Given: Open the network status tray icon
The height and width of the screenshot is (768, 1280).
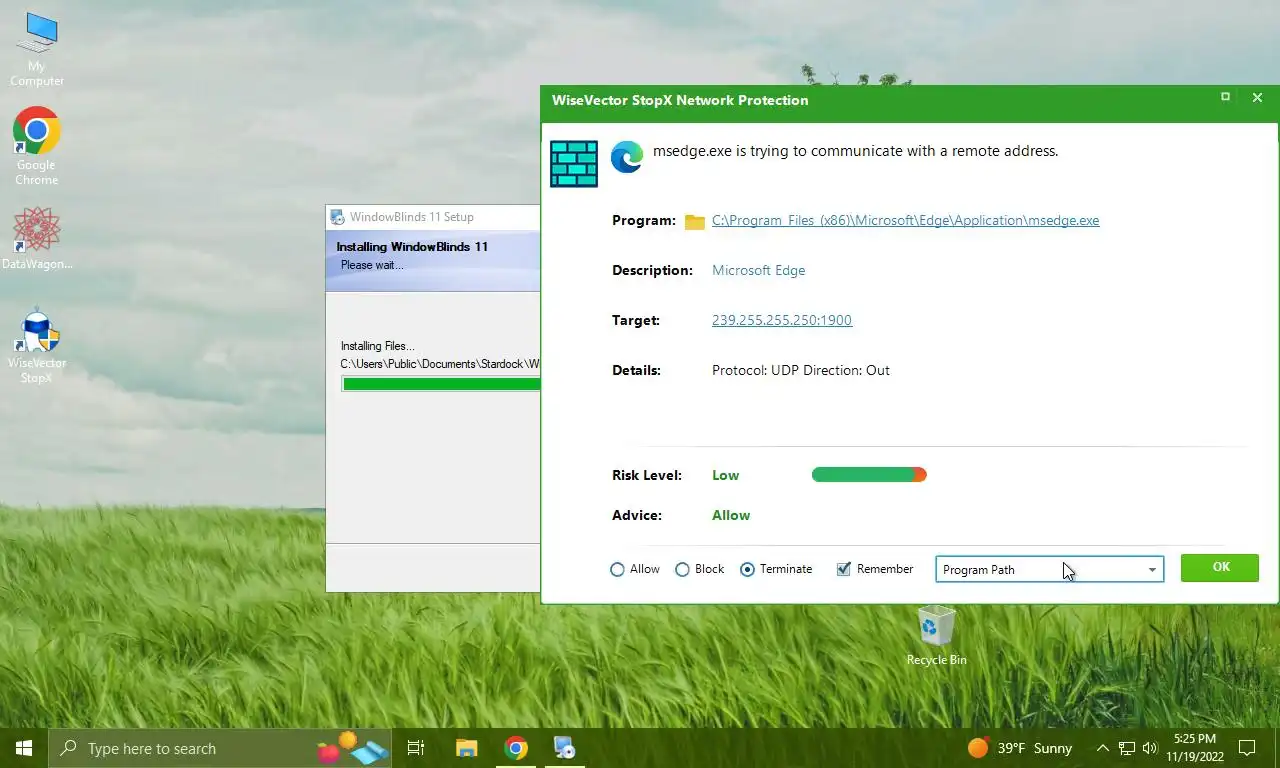Looking at the screenshot, I should point(1127,748).
